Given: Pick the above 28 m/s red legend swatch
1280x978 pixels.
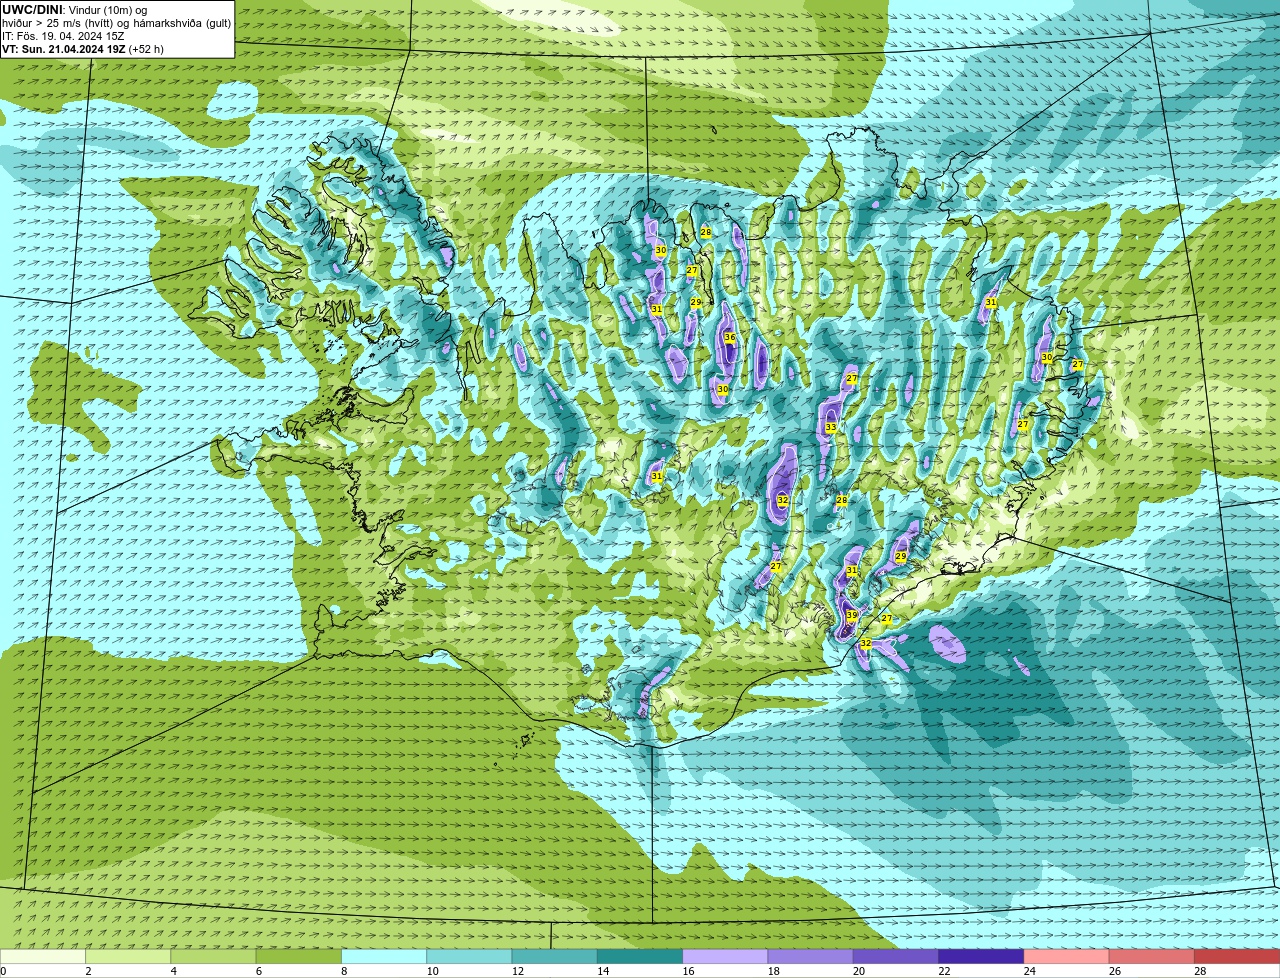Looking at the screenshot, I should [x=1237, y=957].
